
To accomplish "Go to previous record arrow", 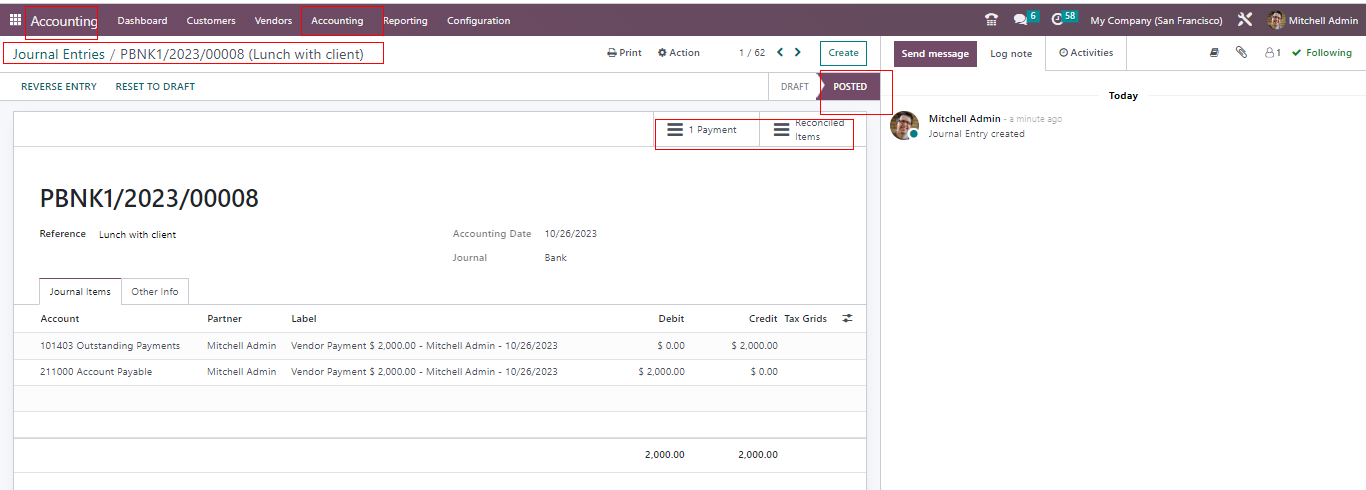I will [780, 53].
